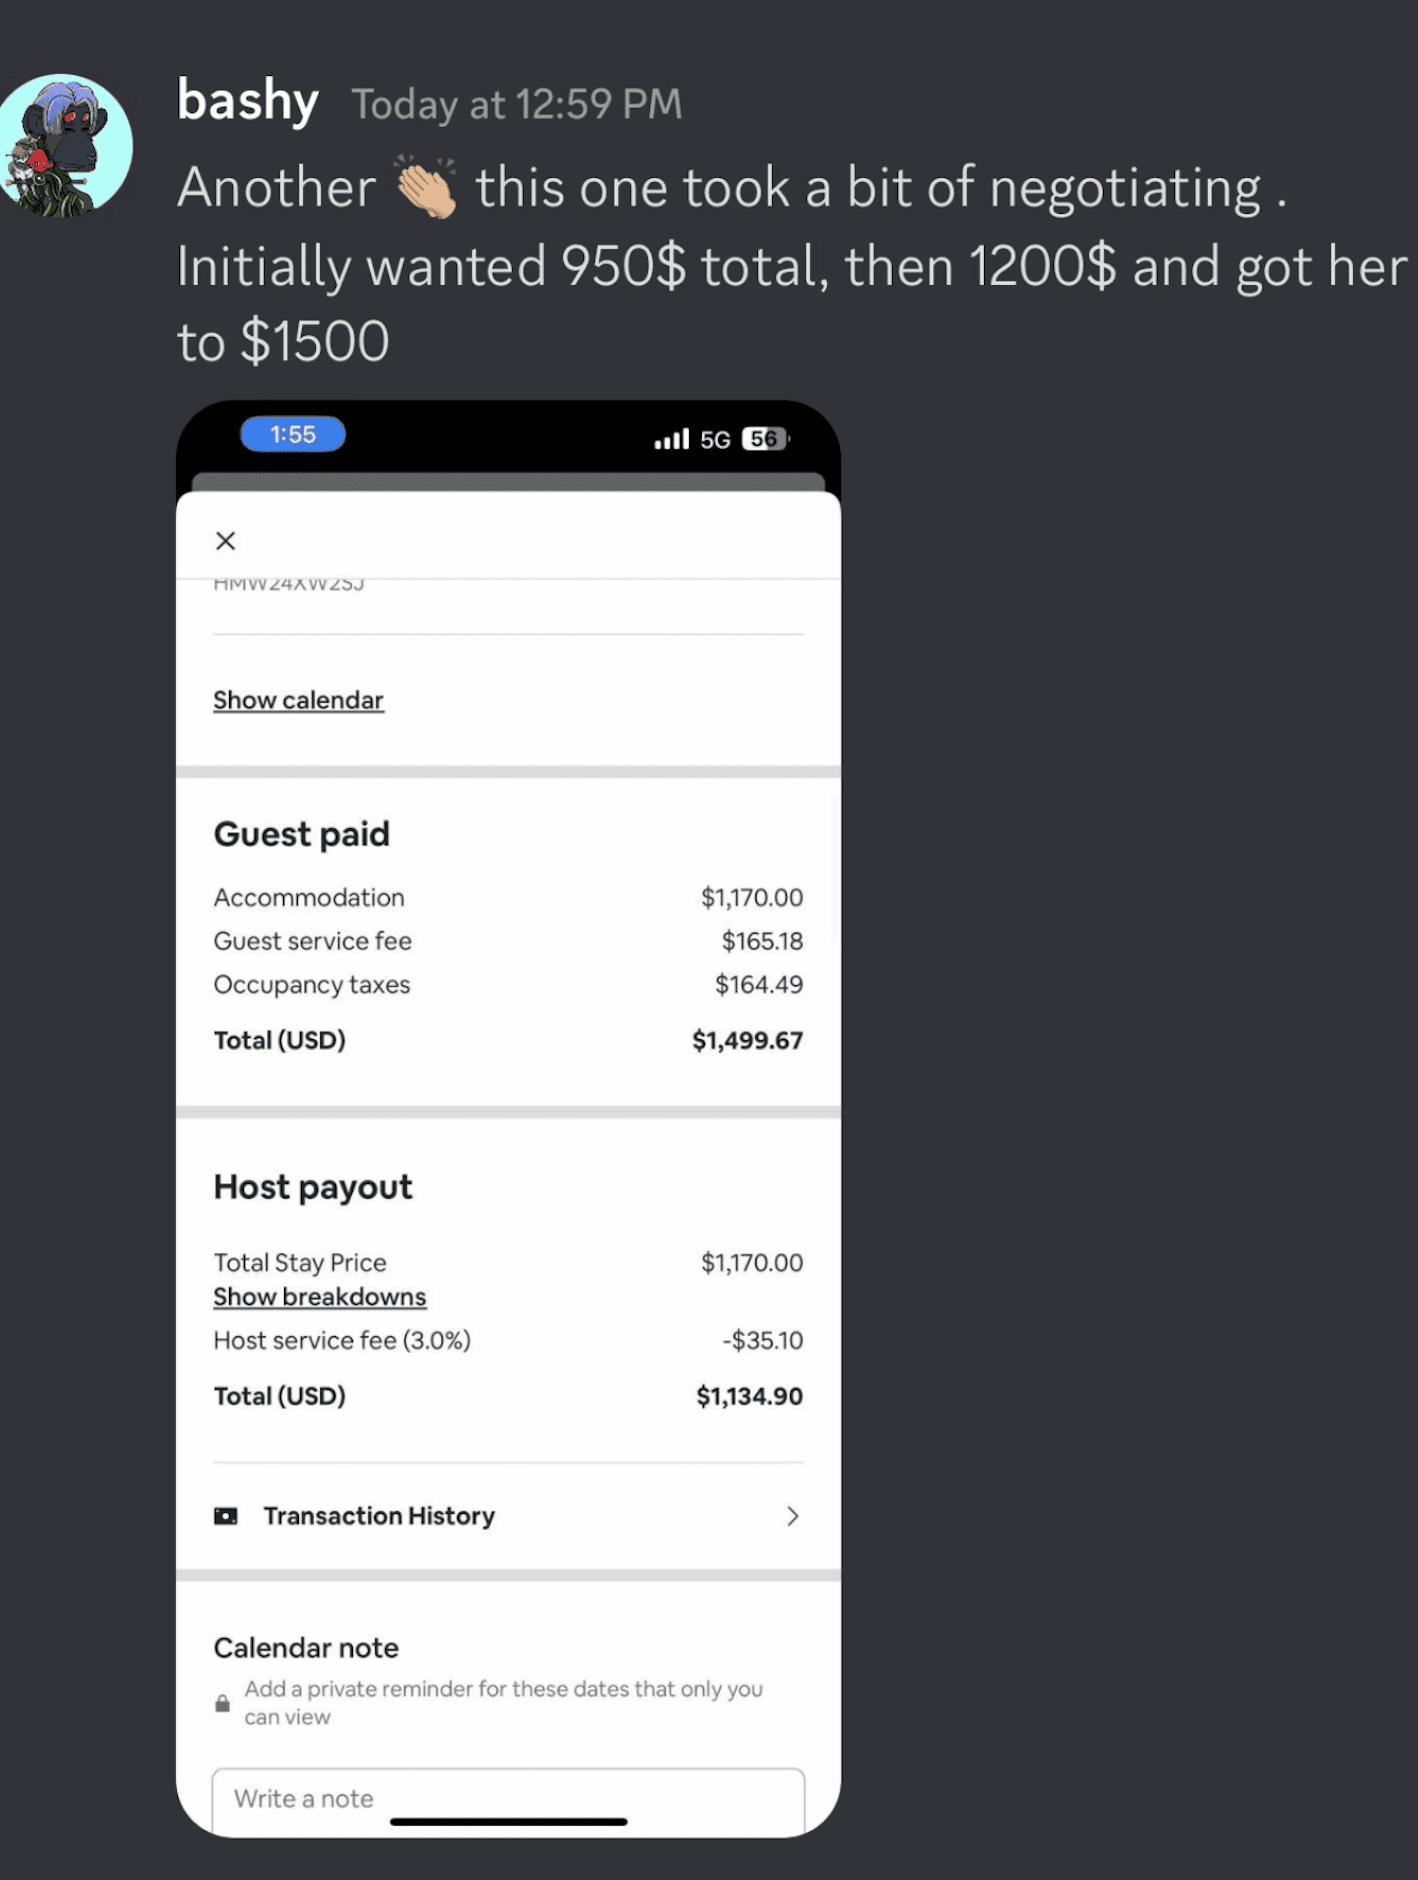Click the bashy username
Screen dimensions: 1418x1880
(248, 101)
